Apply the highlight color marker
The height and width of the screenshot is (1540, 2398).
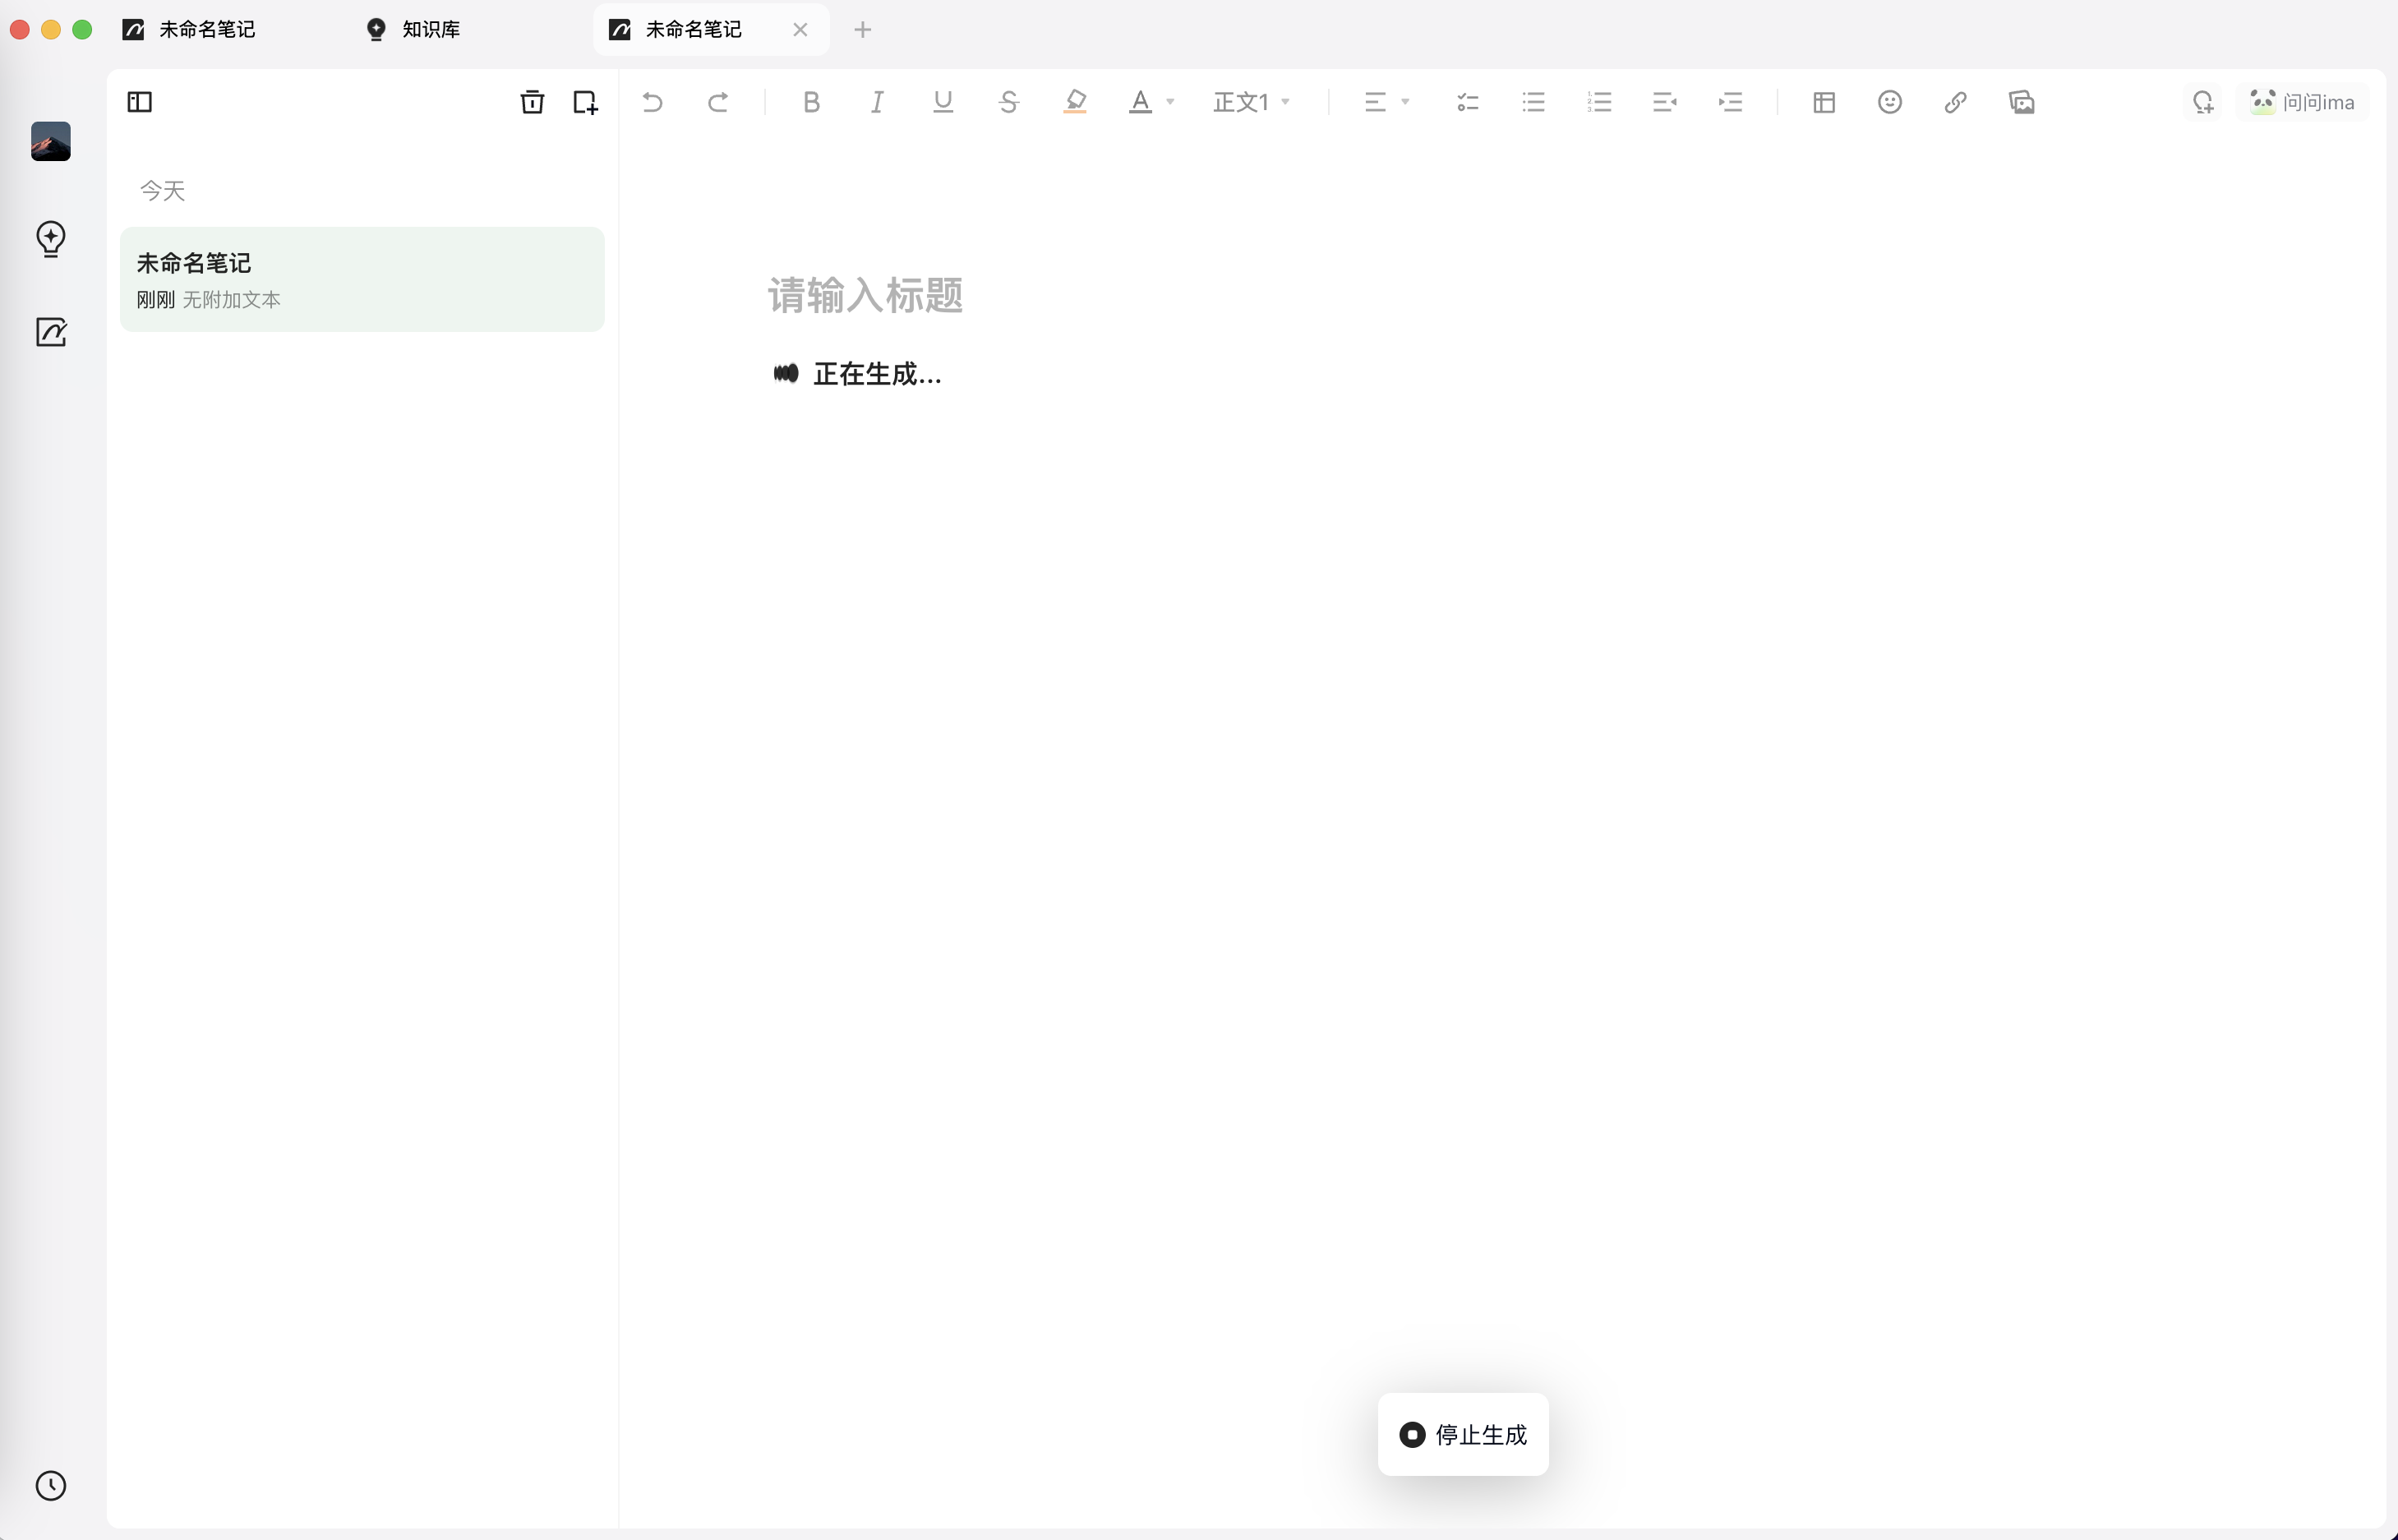tap(1075, 102)
